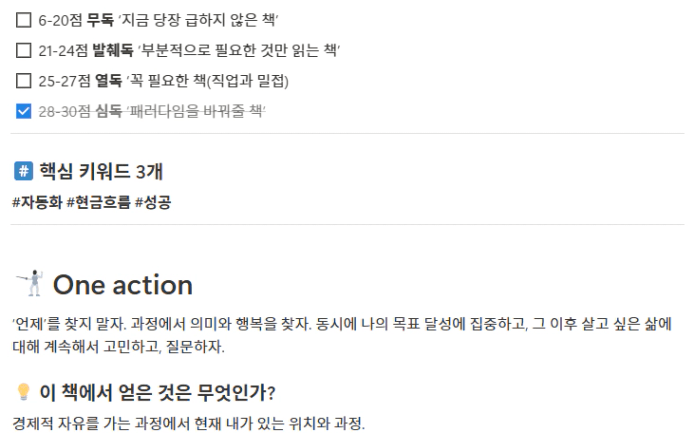Click the light bulb emoji icon
The image size is (694, 433).
(x=23, y=392)
